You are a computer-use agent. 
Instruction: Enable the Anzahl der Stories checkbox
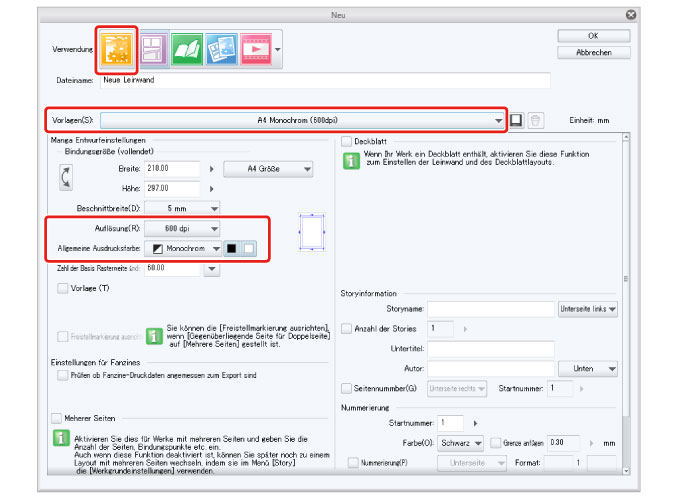click(346, 329)
